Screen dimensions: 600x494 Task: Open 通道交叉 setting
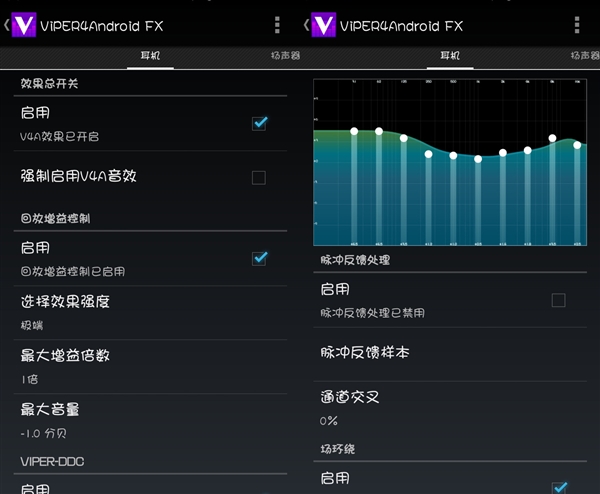tap(450, 408)
